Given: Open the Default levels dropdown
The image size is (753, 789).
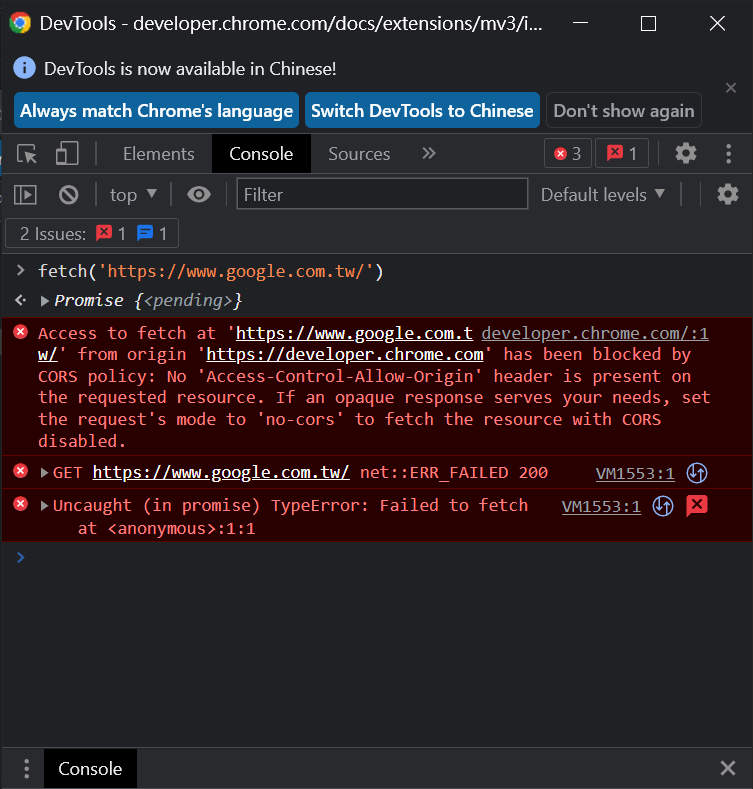Looking at the screenshot, I should point(603,194).
